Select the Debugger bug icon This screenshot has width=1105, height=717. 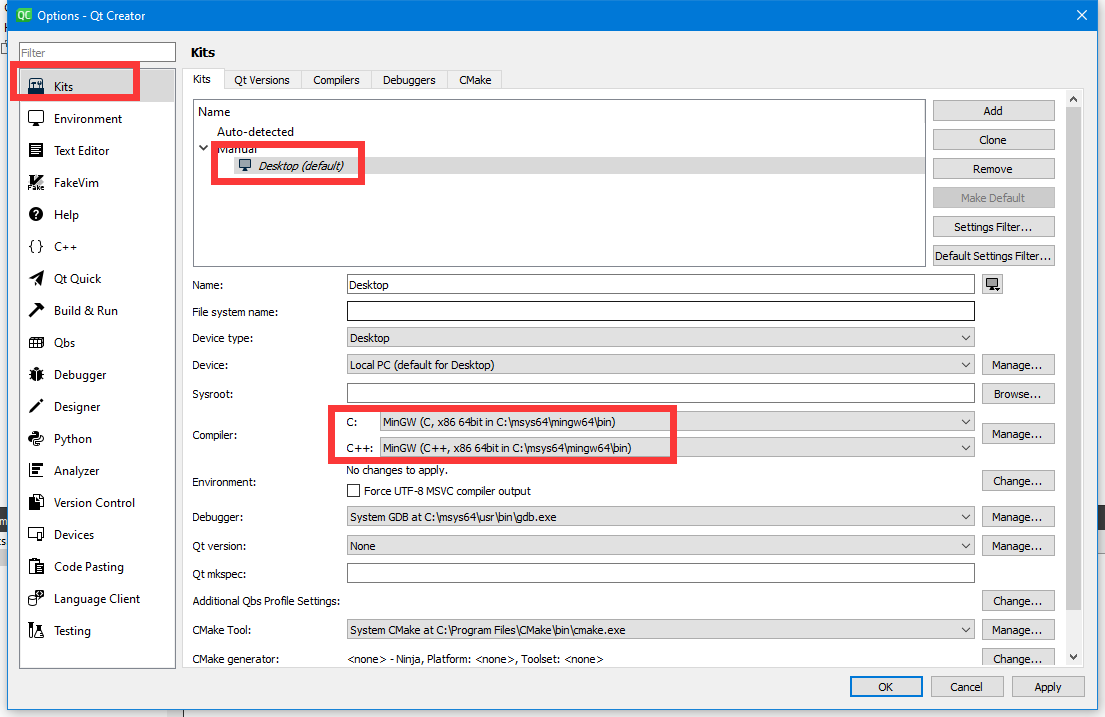pyautogui.click(x=36, y=375)
